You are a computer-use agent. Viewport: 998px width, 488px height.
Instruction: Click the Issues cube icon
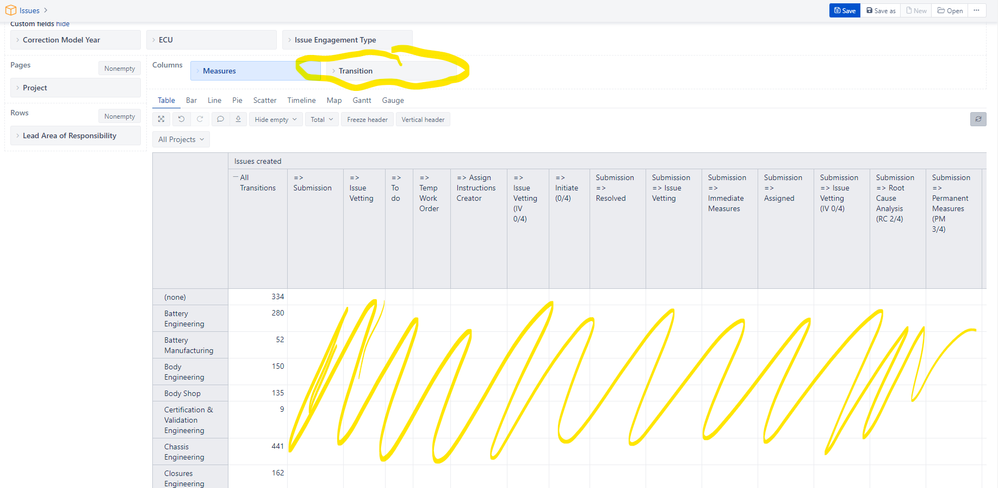(11, 10)
